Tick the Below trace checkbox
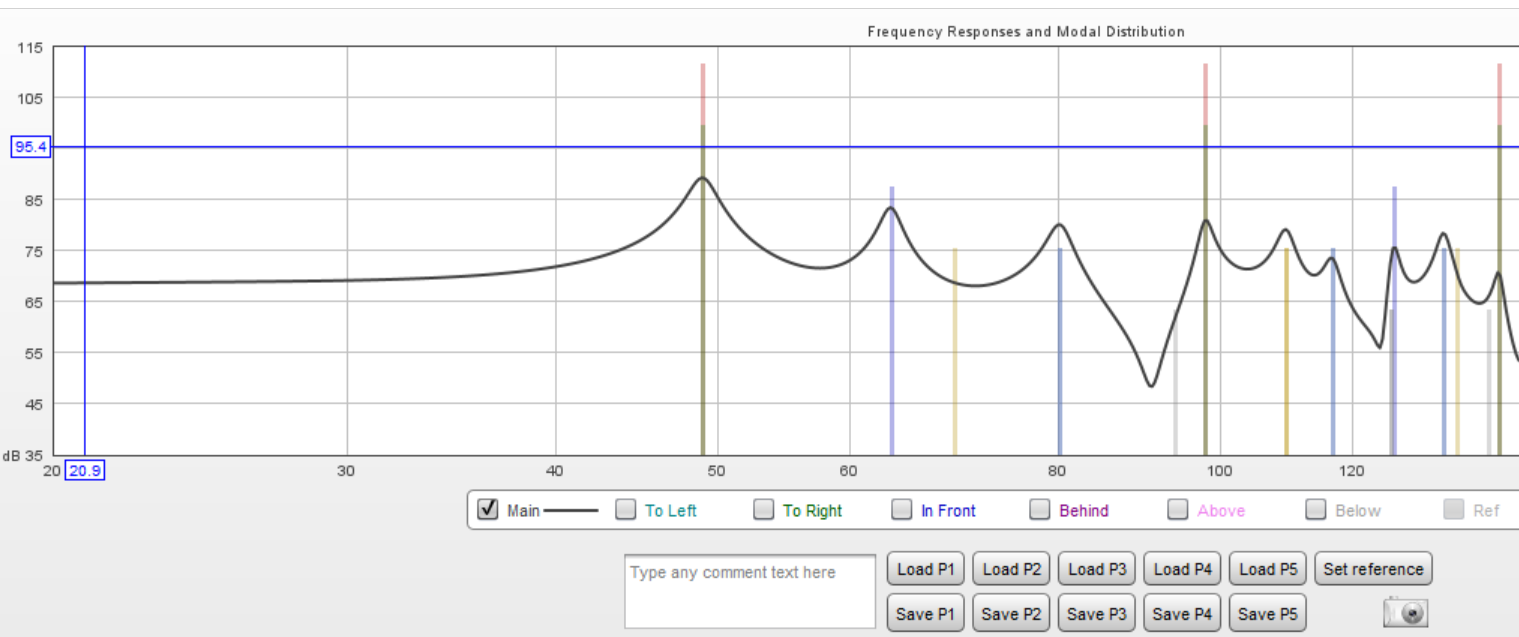Viewport: 1519px width, 637px height. click(x=1317, y=510)
